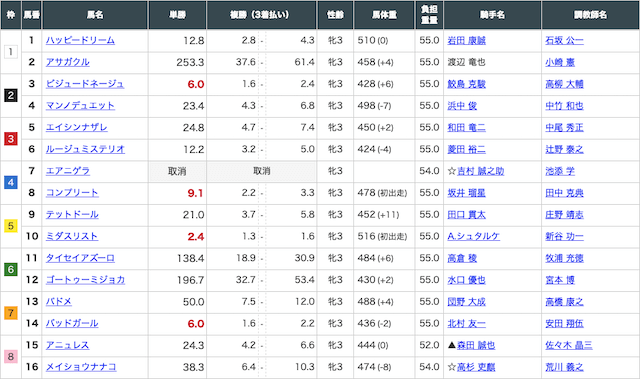Open trainer link 田中 克典
The width and height of the screenshot is (640, 379).
pyautogui.click(x=564, y=193)
